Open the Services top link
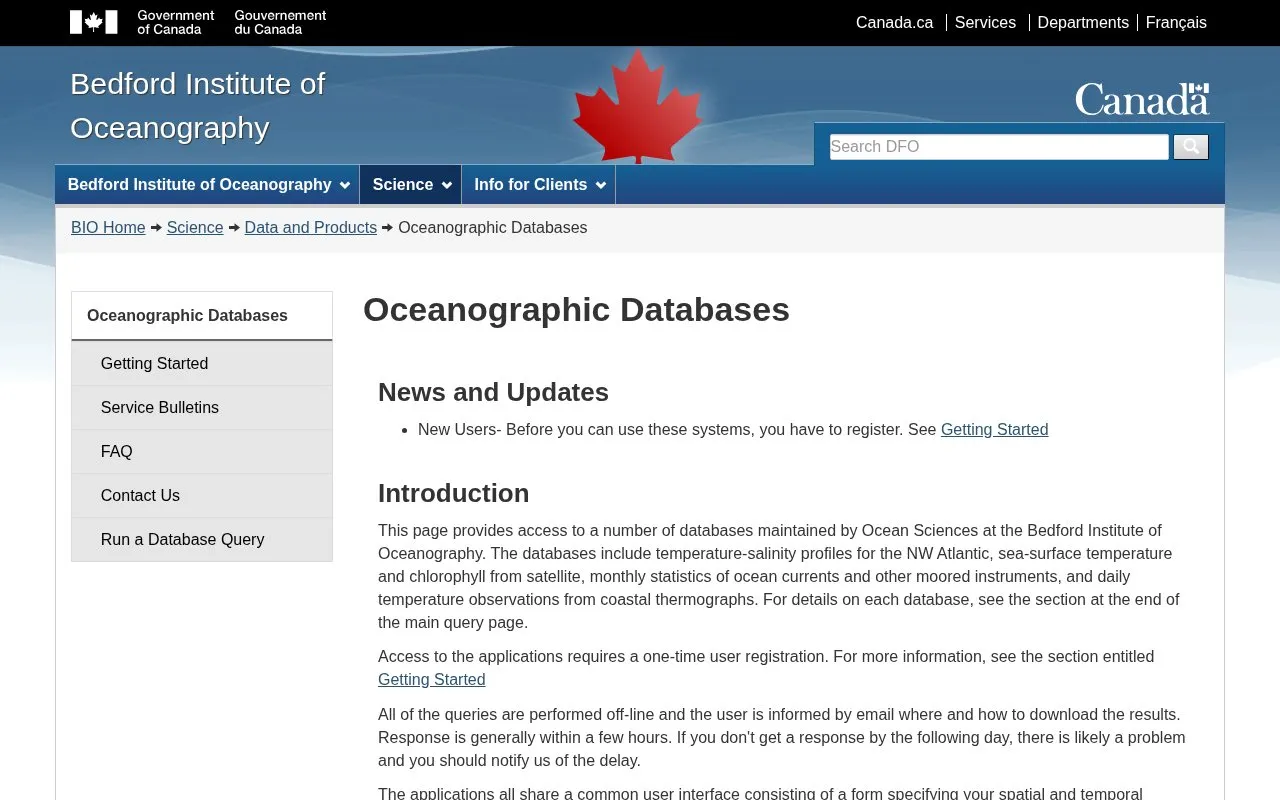 click(985, 22)
